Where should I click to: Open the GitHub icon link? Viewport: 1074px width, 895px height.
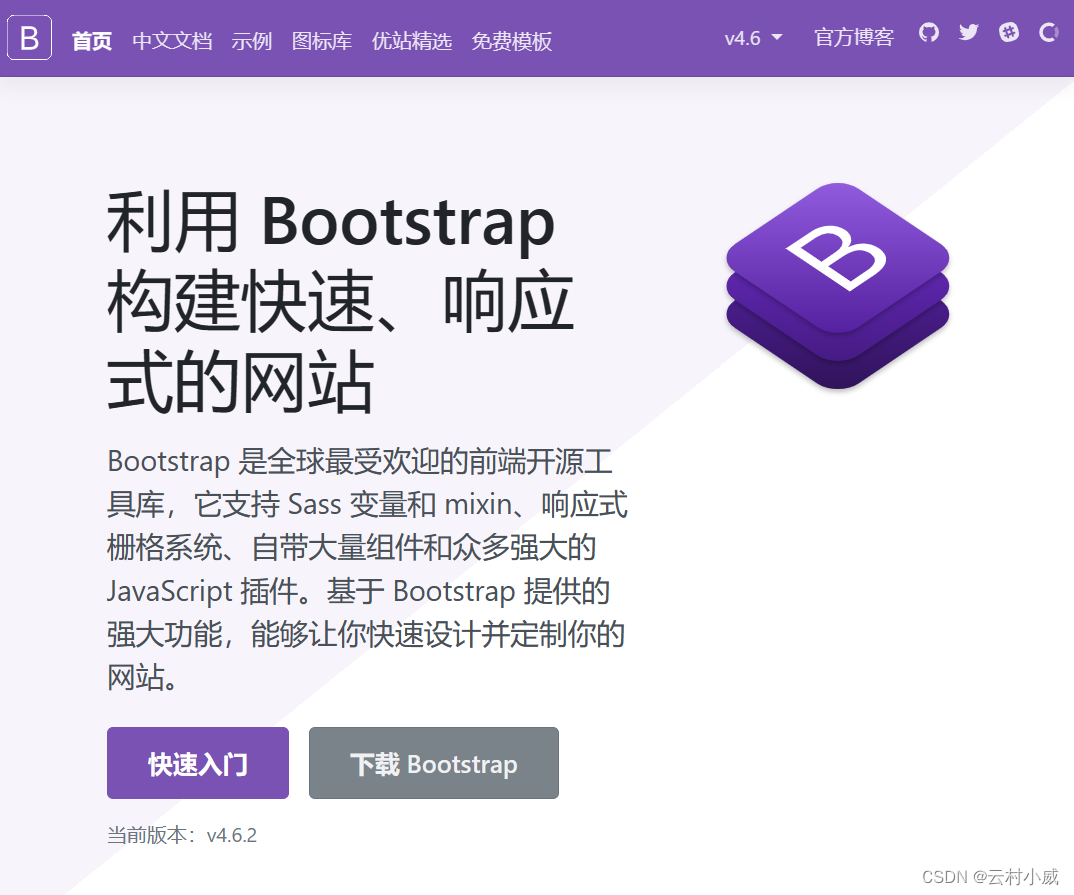(x=928, y=32)
